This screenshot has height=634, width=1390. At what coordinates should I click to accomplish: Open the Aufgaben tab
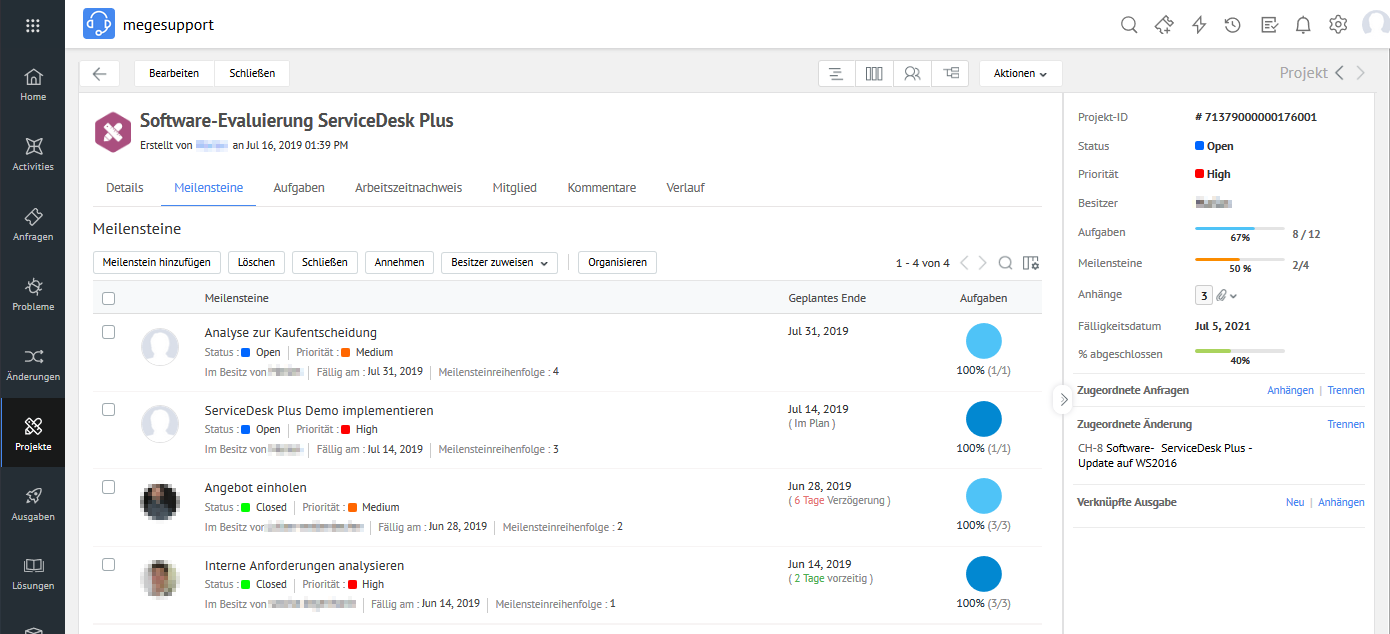pos(299,187)
